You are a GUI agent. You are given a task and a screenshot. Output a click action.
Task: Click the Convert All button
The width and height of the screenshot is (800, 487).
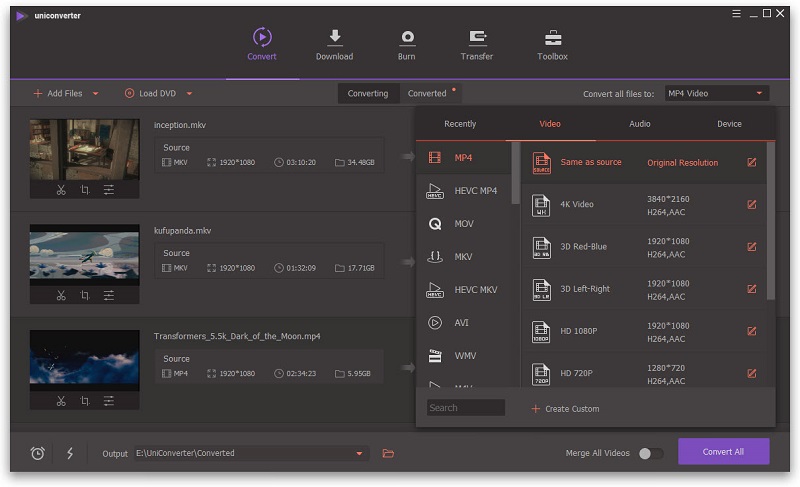pyautogui.click(x=723, y=451)
